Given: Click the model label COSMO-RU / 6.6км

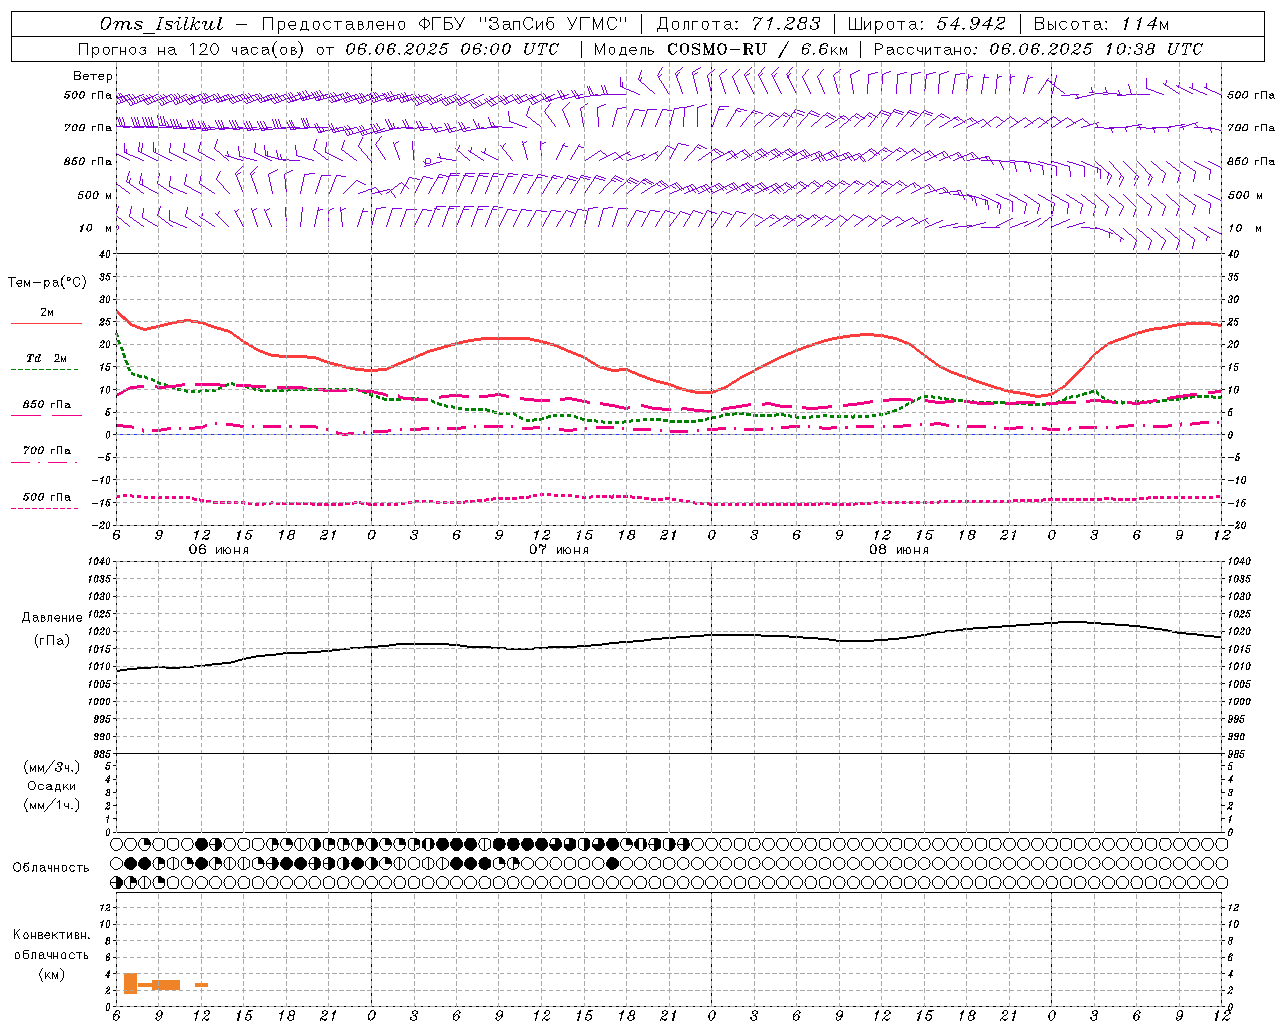Looking at the screenshot, I should pos(757,49).
